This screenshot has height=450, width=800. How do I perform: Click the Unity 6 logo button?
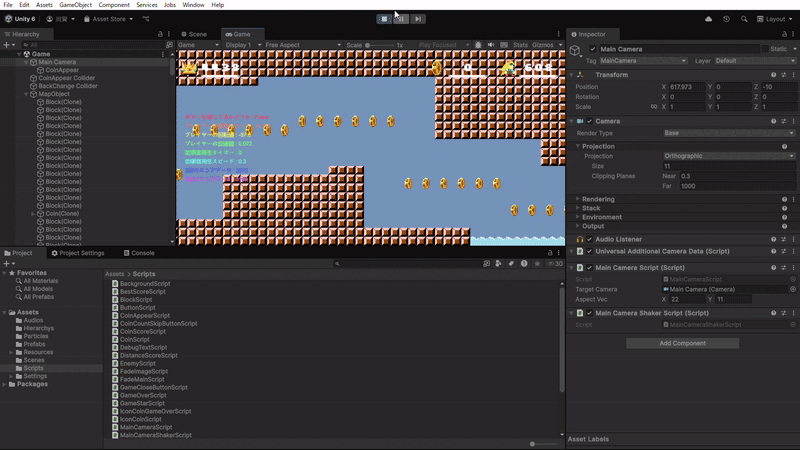(20, 19)
